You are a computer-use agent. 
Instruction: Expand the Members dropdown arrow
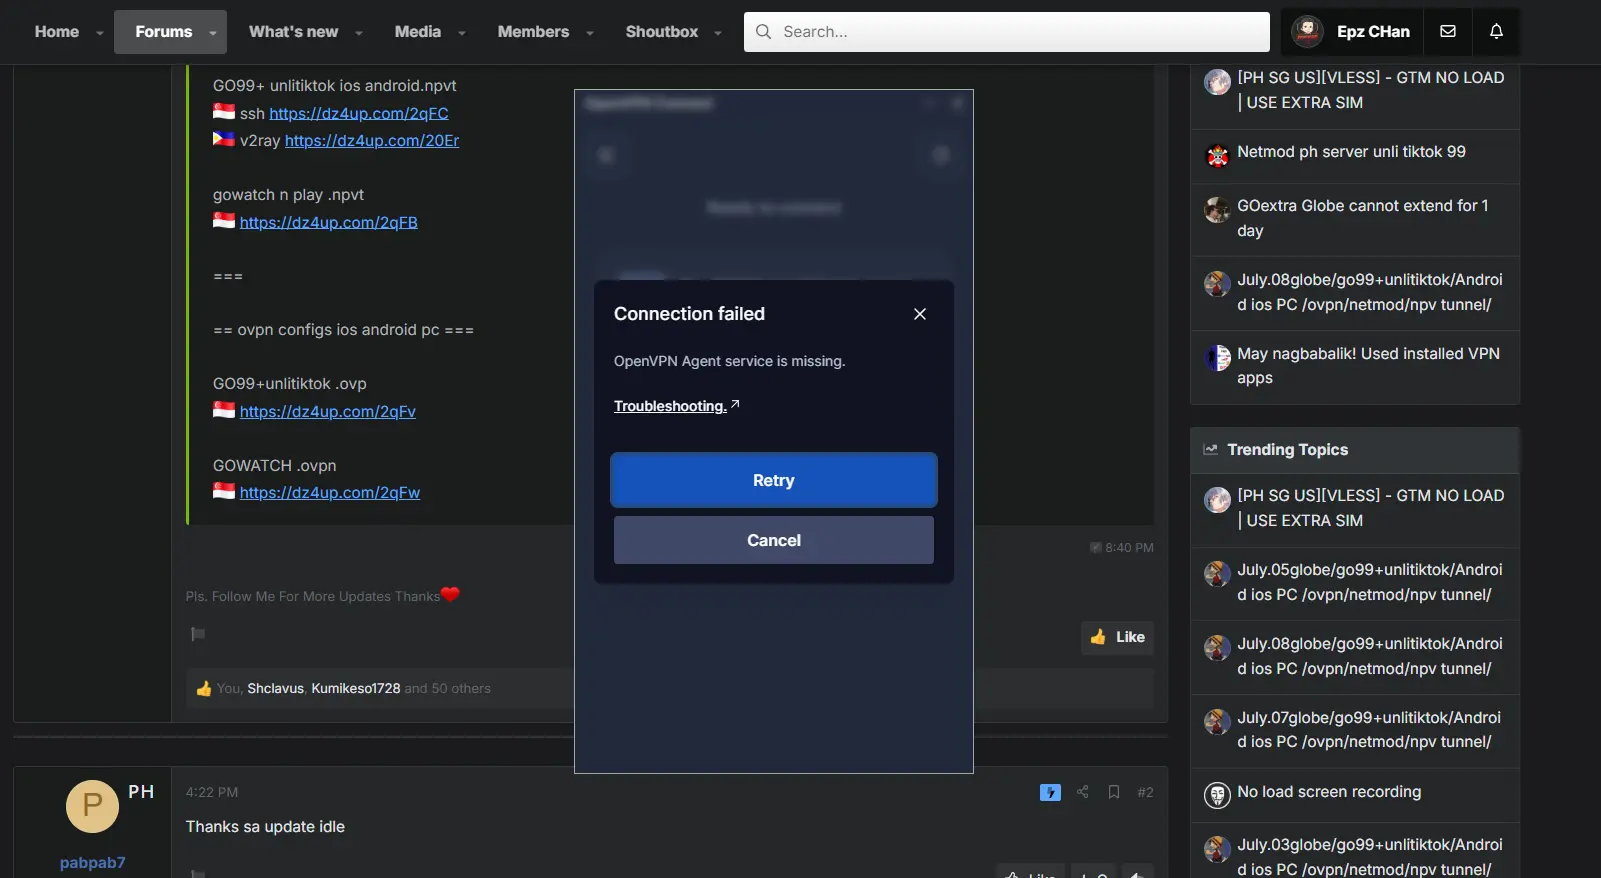589,33
